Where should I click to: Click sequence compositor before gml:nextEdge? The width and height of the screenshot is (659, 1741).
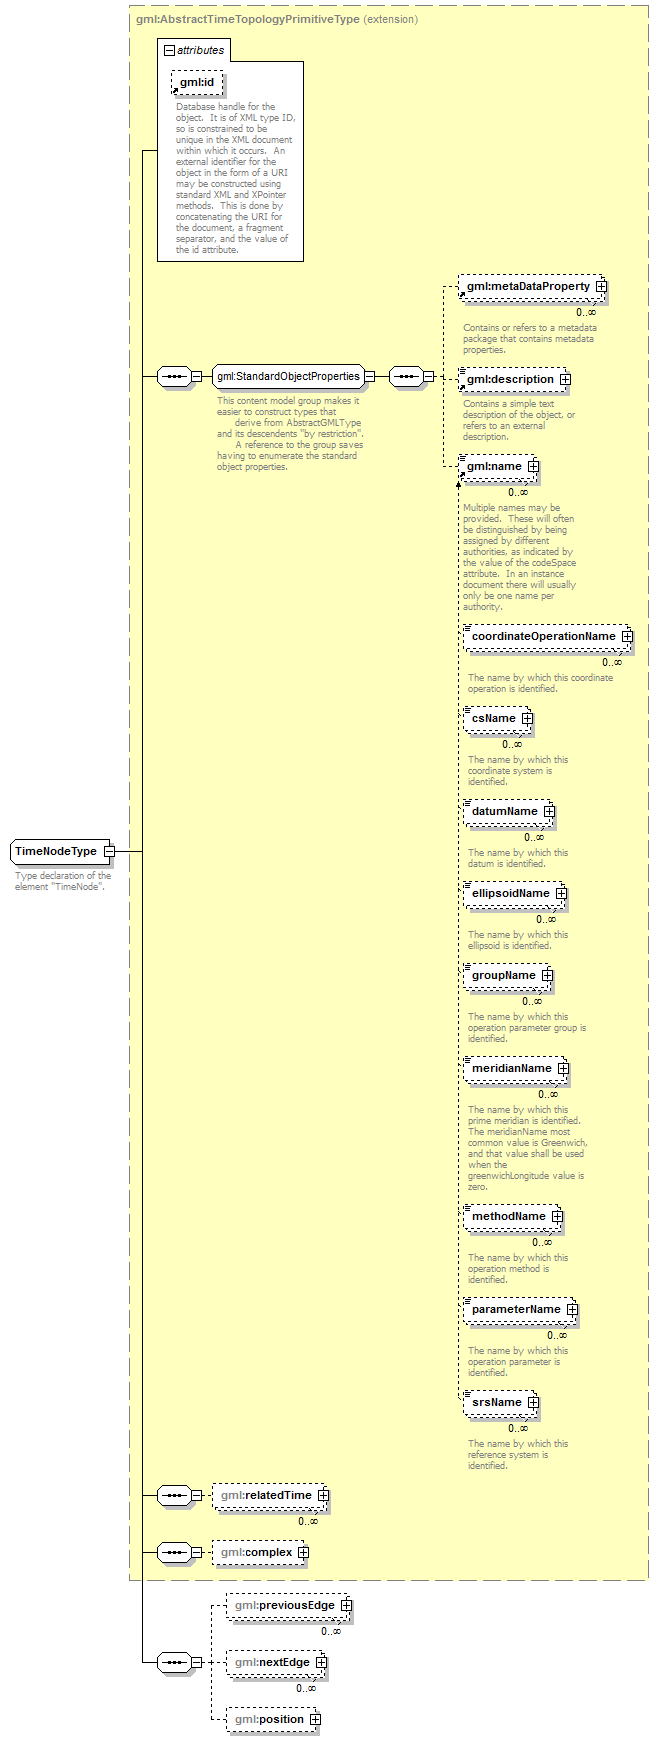(175, 1662)
